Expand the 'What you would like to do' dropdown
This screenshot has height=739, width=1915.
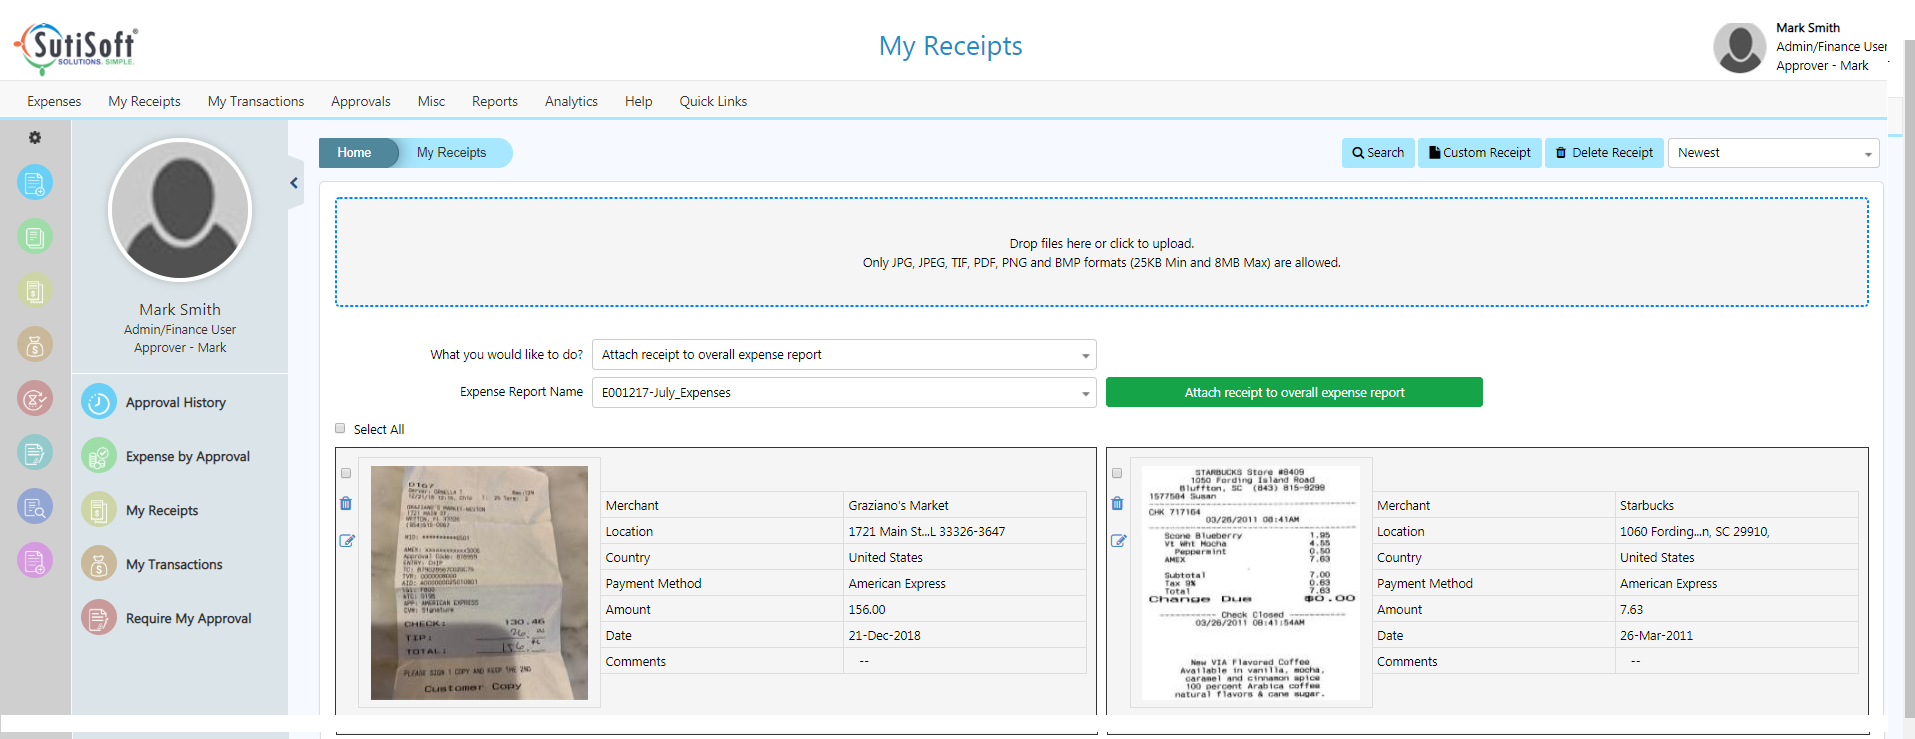click(x=843, y=355)
